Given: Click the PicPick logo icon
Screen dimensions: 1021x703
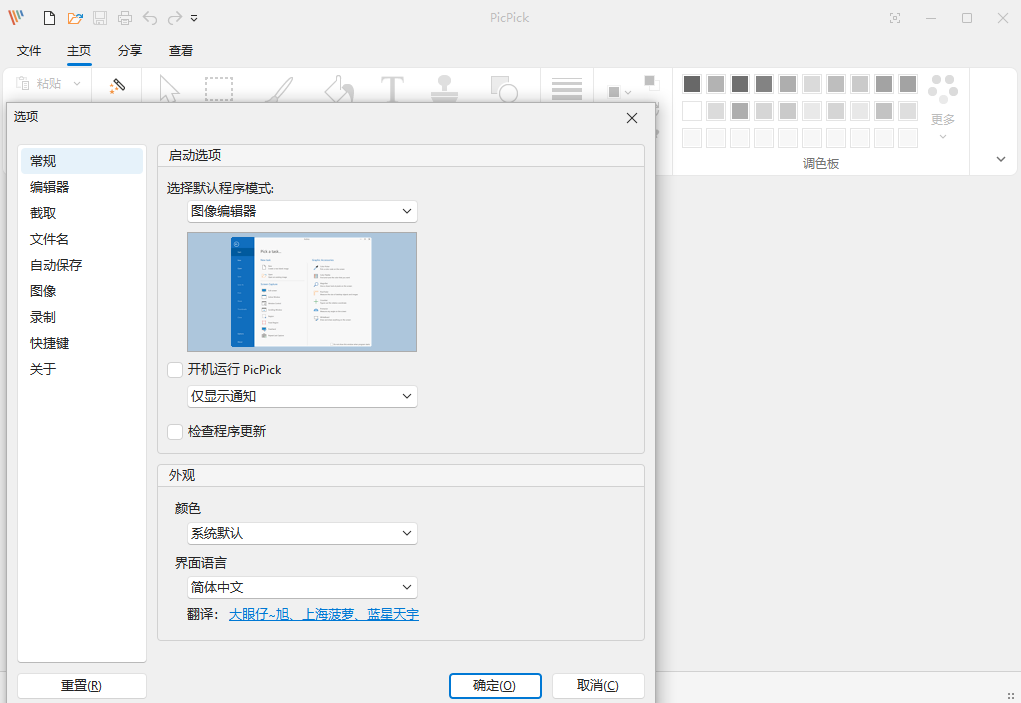Looking at the screenshot, I should [16, 18].
